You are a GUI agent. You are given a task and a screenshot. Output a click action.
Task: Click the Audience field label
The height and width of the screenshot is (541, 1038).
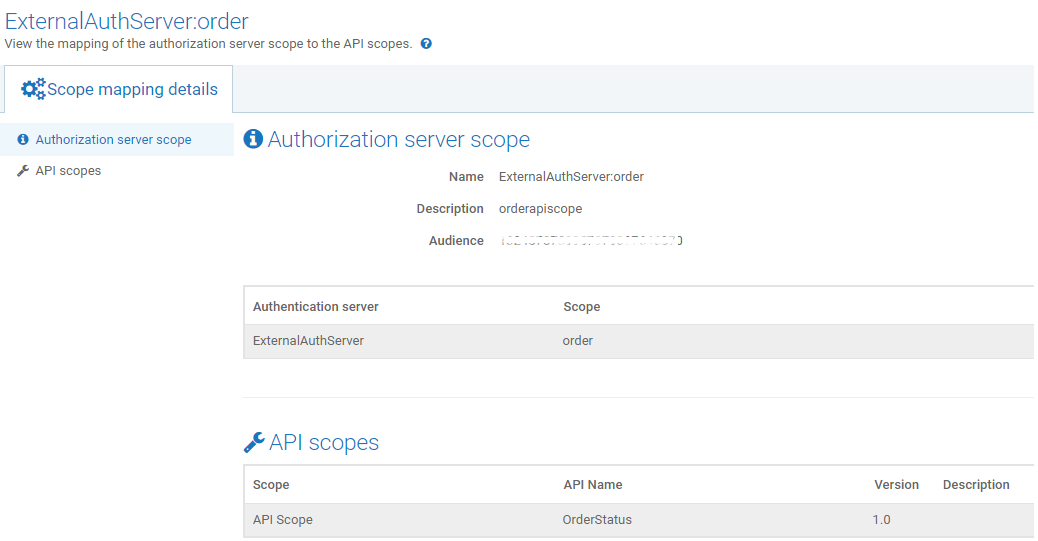pos(456,240)
